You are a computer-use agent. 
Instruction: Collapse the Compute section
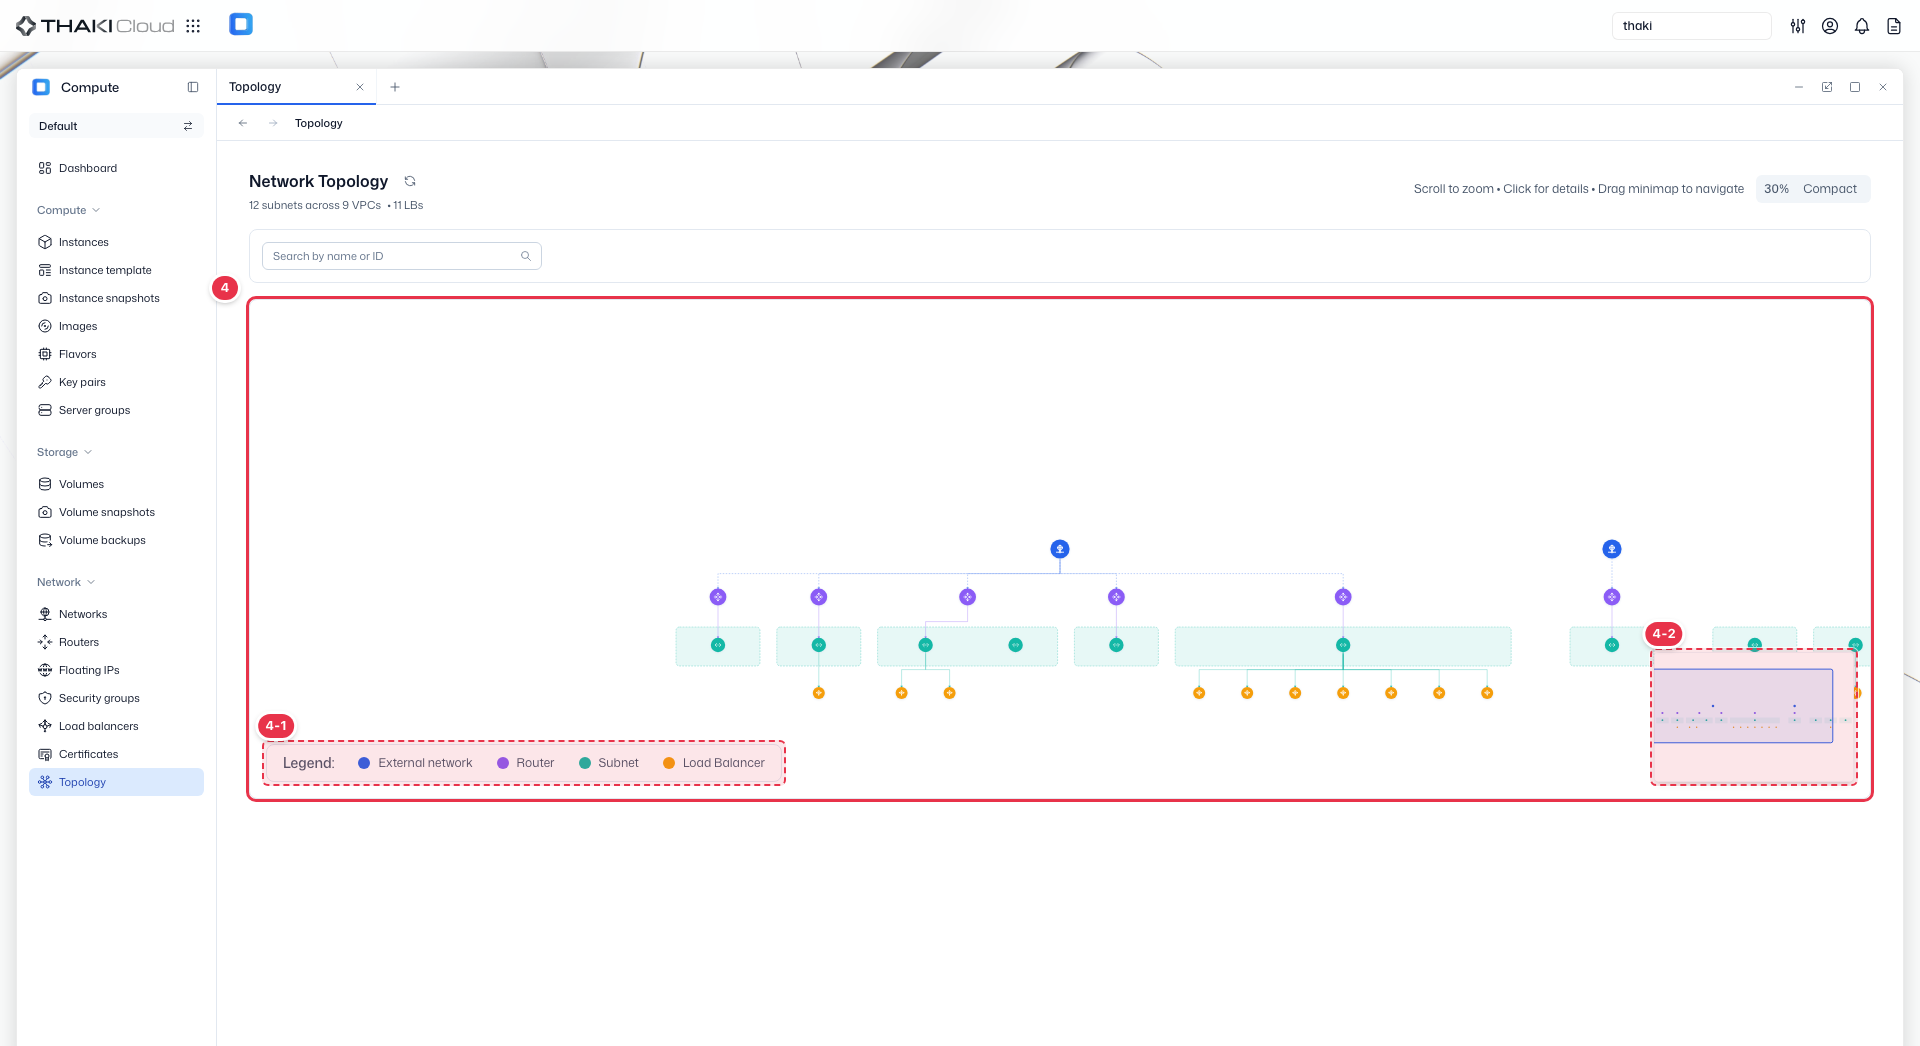[68, 210]
